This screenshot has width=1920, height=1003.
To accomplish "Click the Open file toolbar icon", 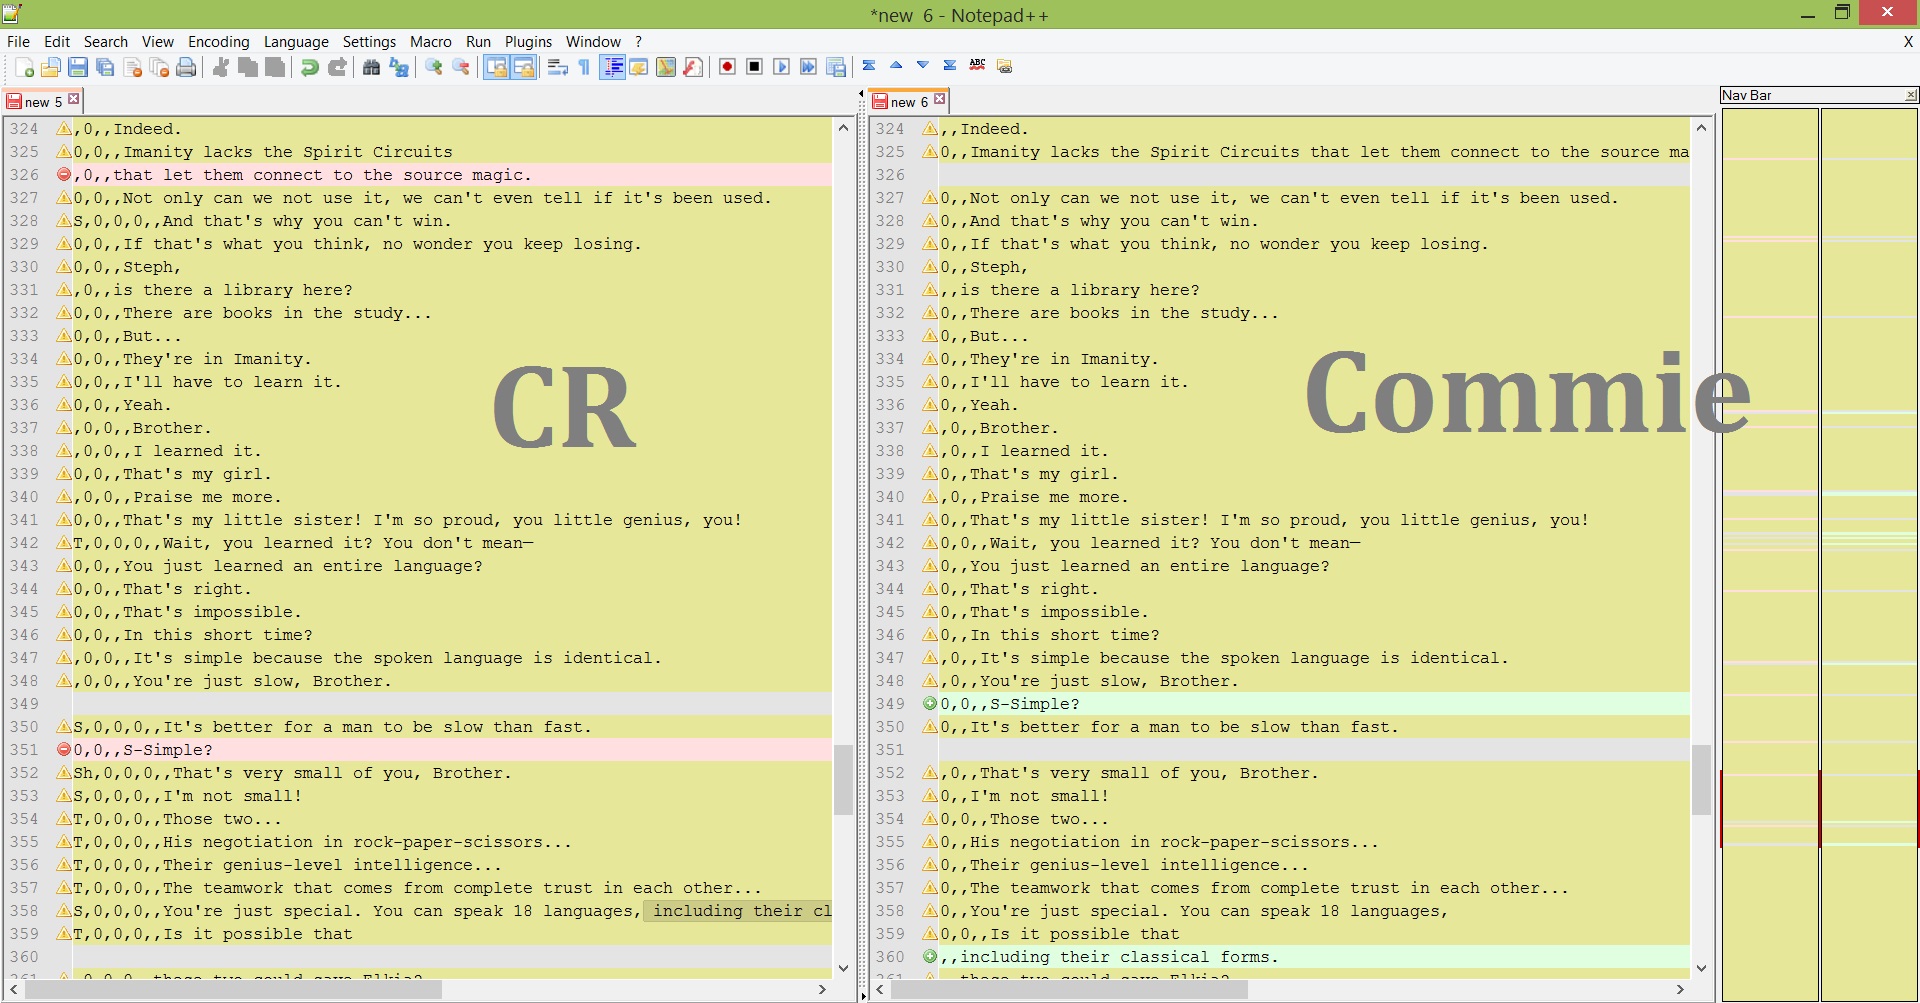I will point(51,67).
